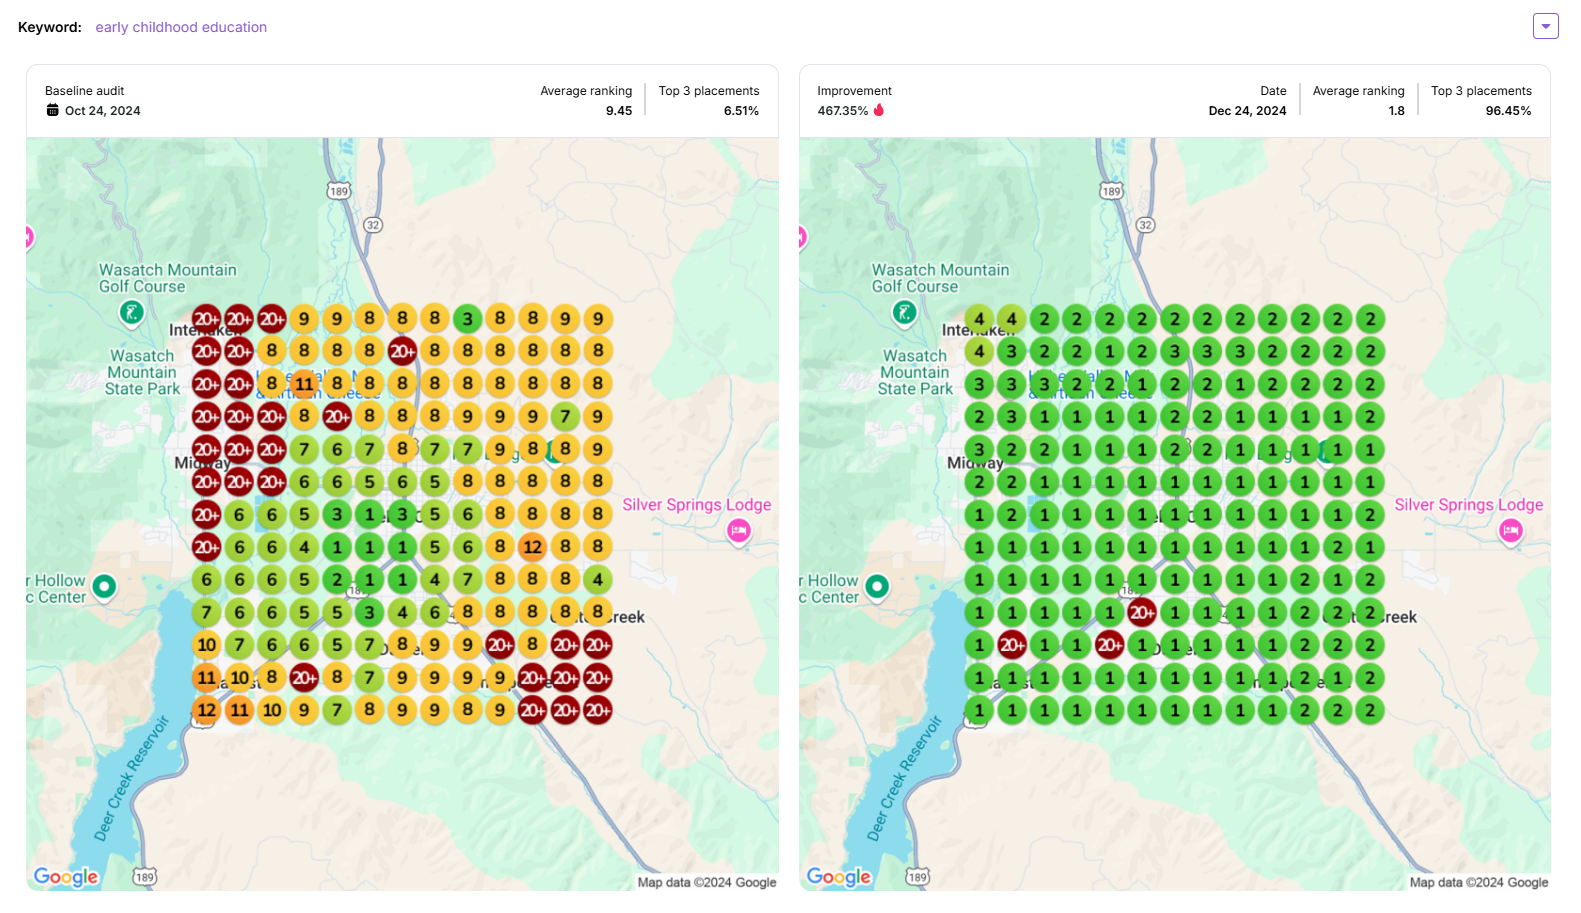
Task: Select Silver Springs Lodge hotel pin on baseline map
Action: (739, 531)
